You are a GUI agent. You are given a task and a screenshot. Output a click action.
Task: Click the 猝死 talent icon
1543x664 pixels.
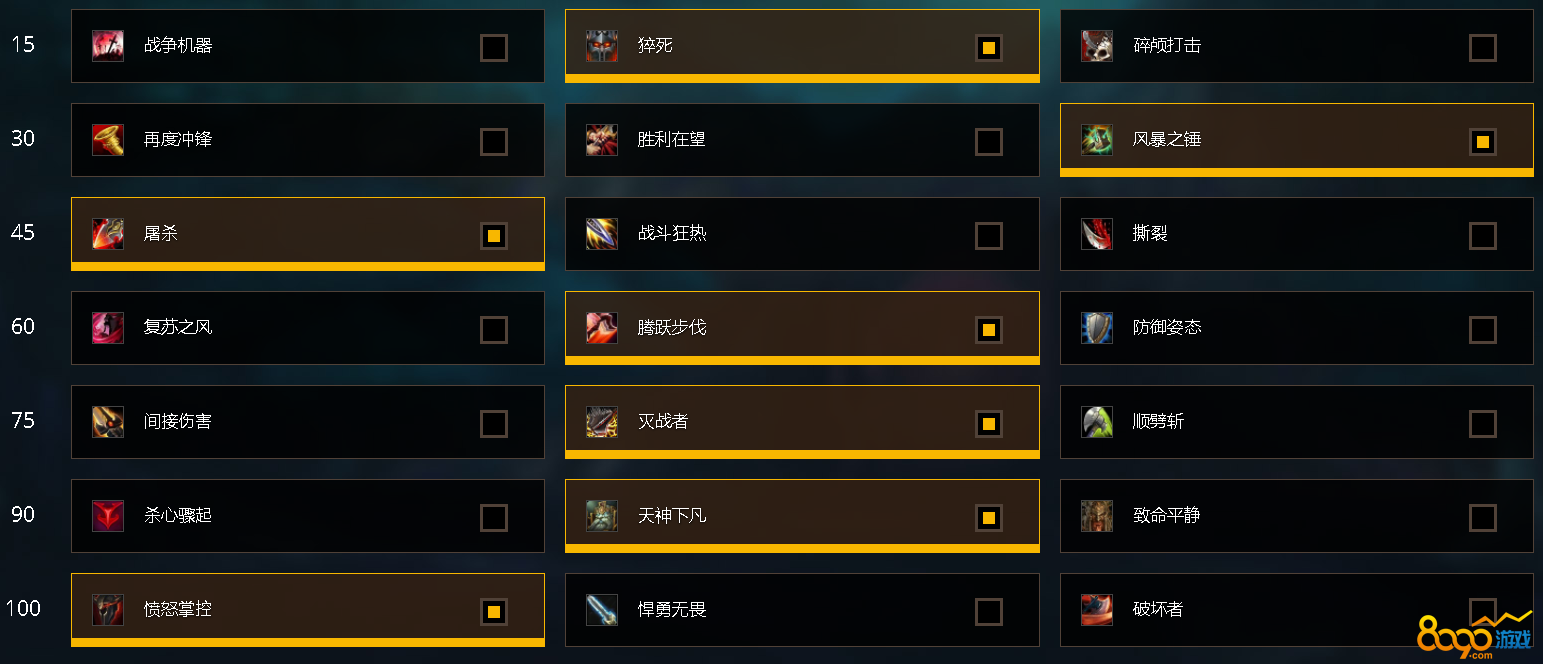click(602, 46)
